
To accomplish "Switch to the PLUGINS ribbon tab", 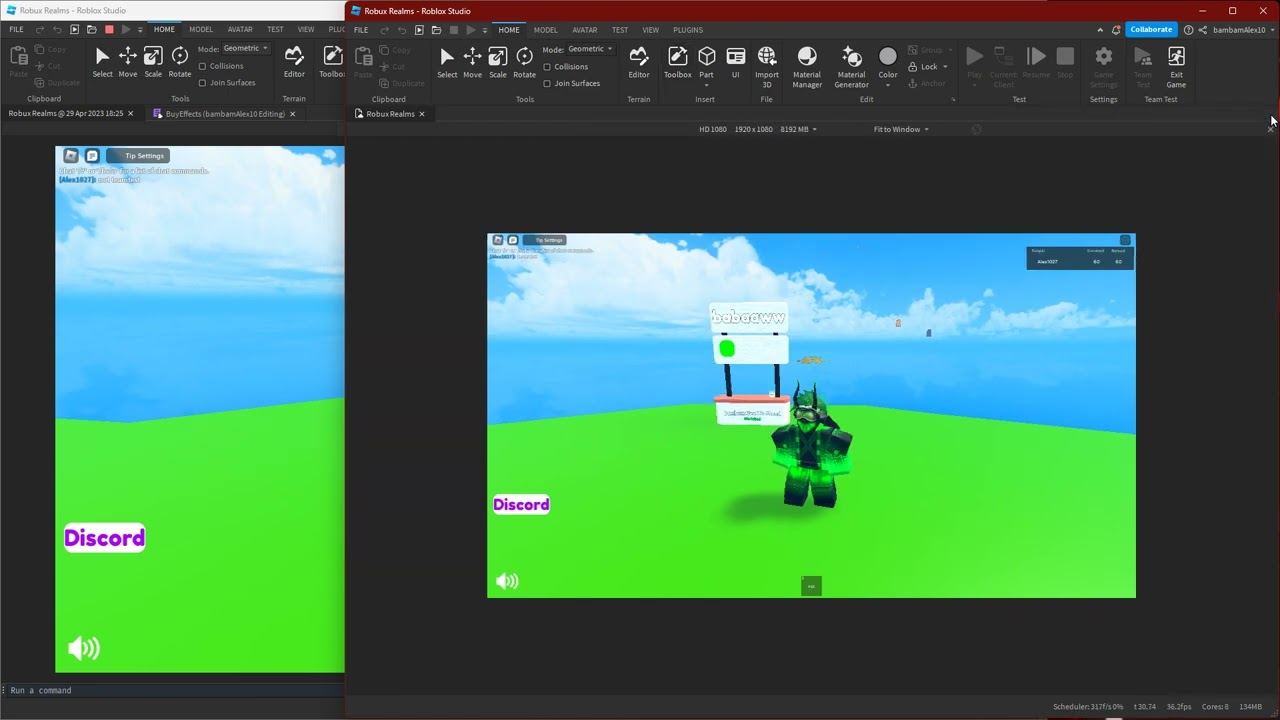I will (687, 30).
